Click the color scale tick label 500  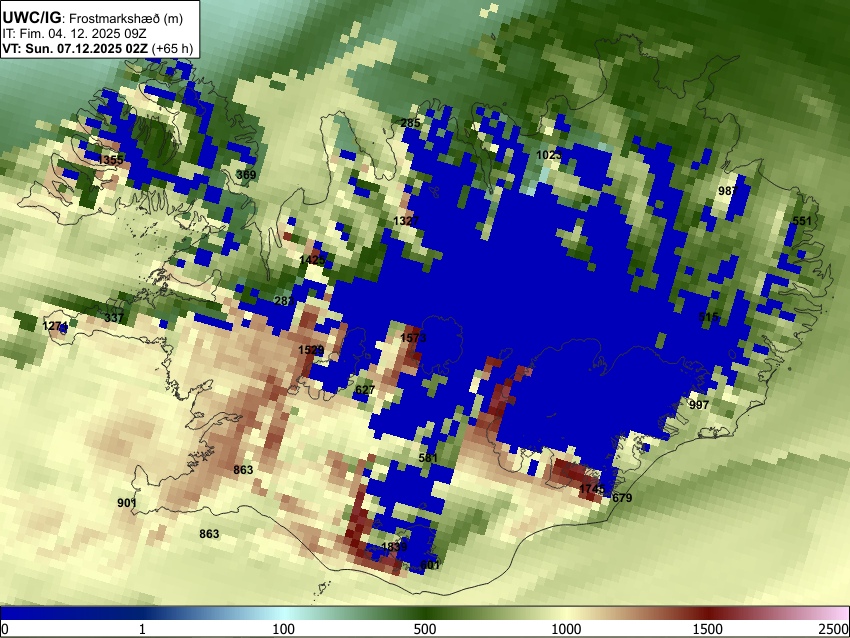(424, 629)
